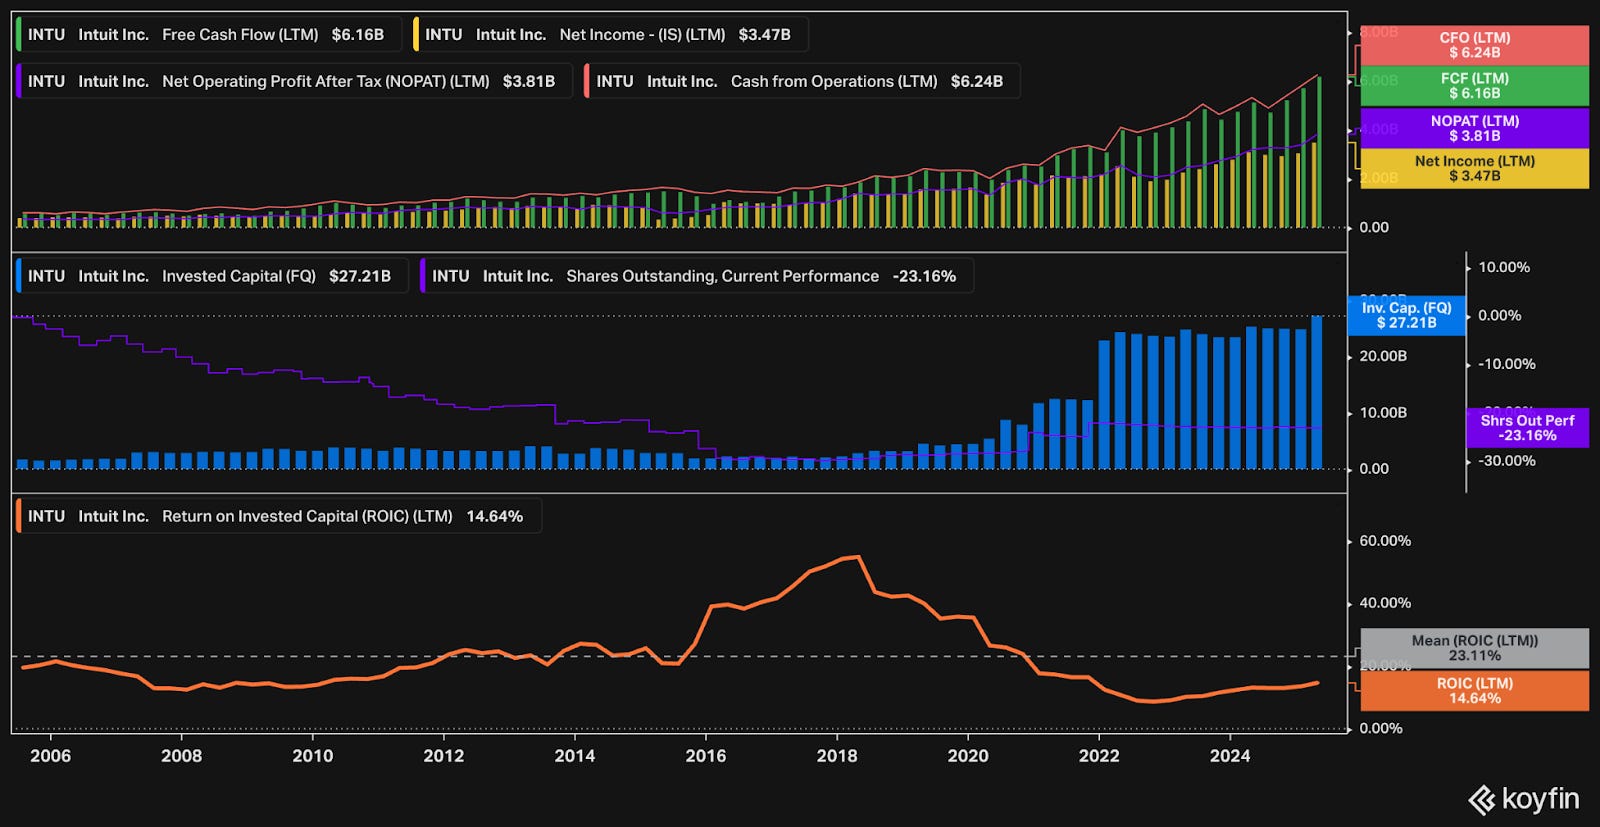The image size is (1600, 827).
Task: Click the 40.00% label on ROIC axis
Action: [x=1385, y=603]
